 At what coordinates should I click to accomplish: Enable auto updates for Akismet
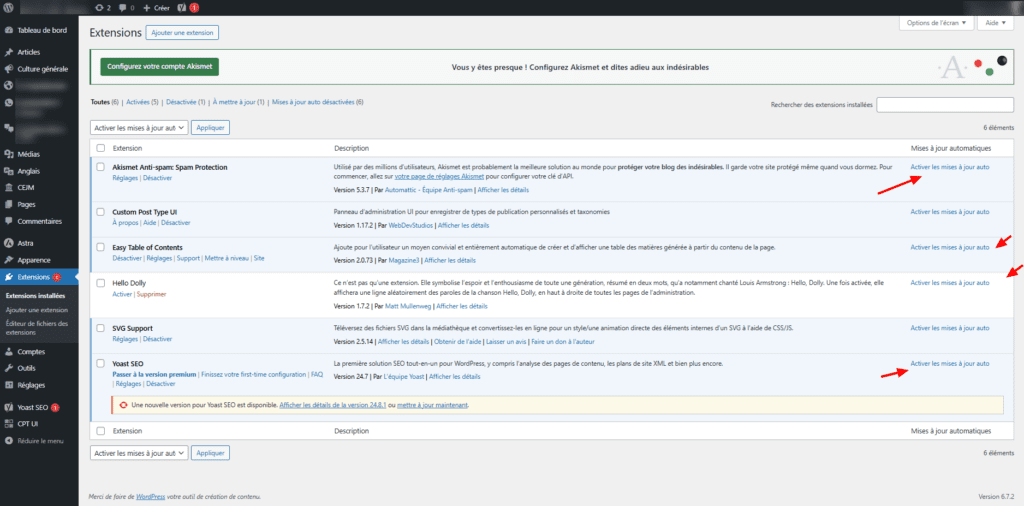[950, 167]
